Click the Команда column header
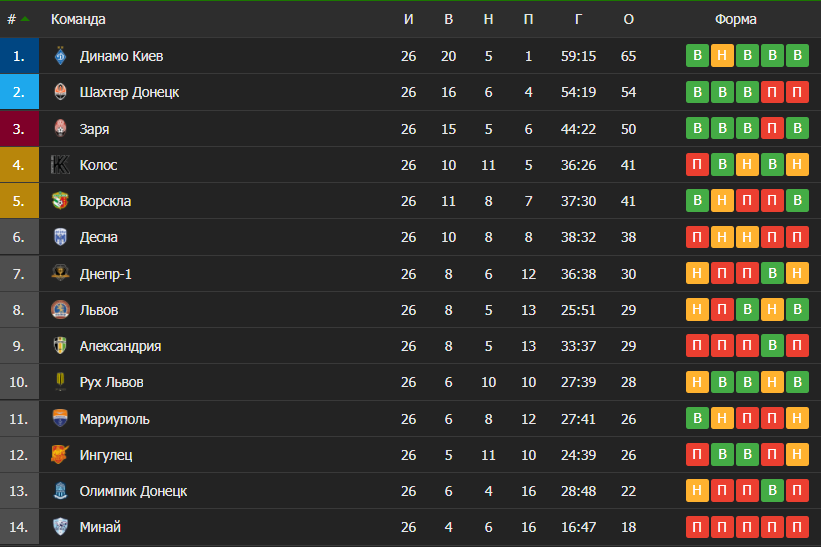Image resolution: width=821 pixels, height=547 pixels. pos(78,19)
